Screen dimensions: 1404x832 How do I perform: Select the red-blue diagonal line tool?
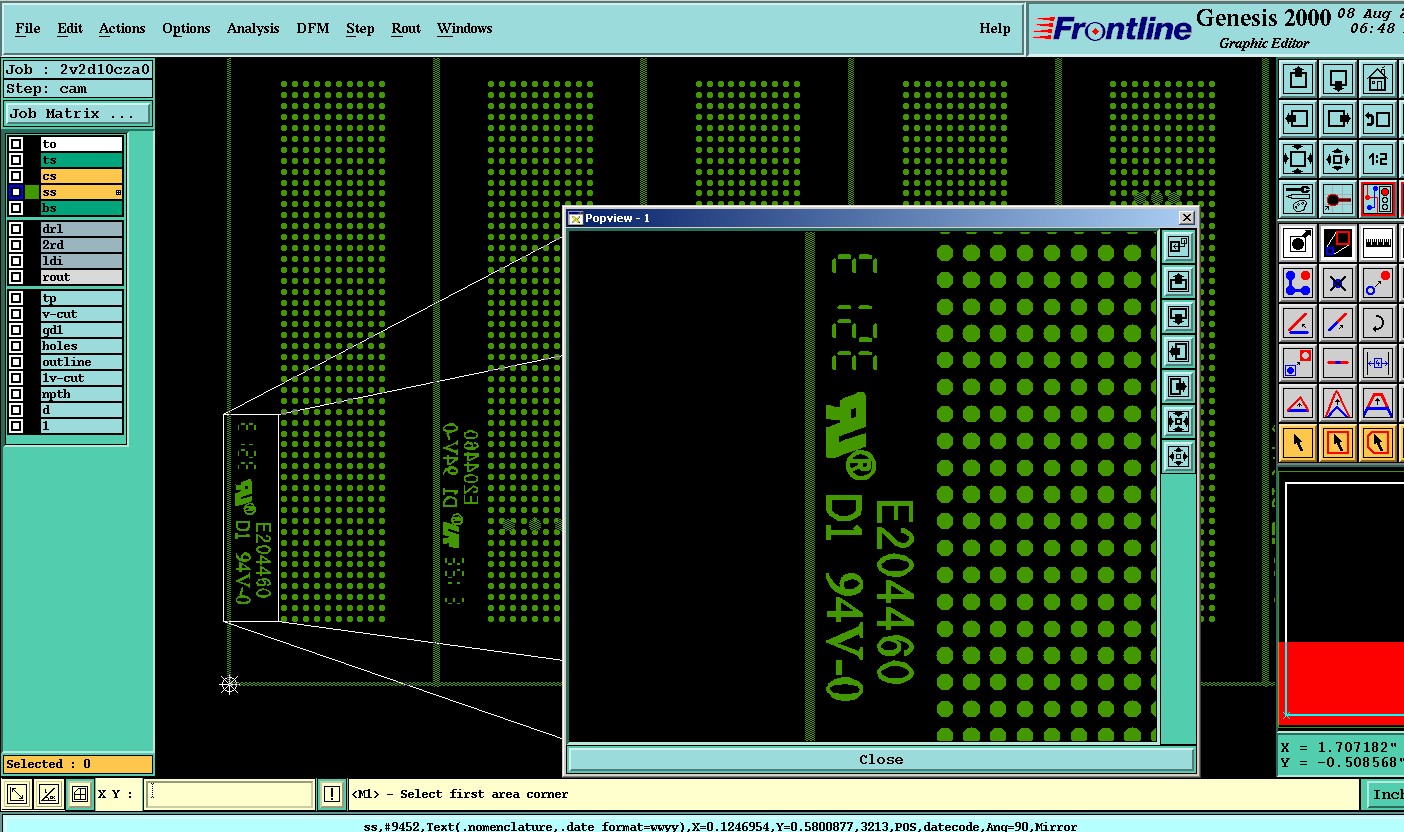point(1338,323)
